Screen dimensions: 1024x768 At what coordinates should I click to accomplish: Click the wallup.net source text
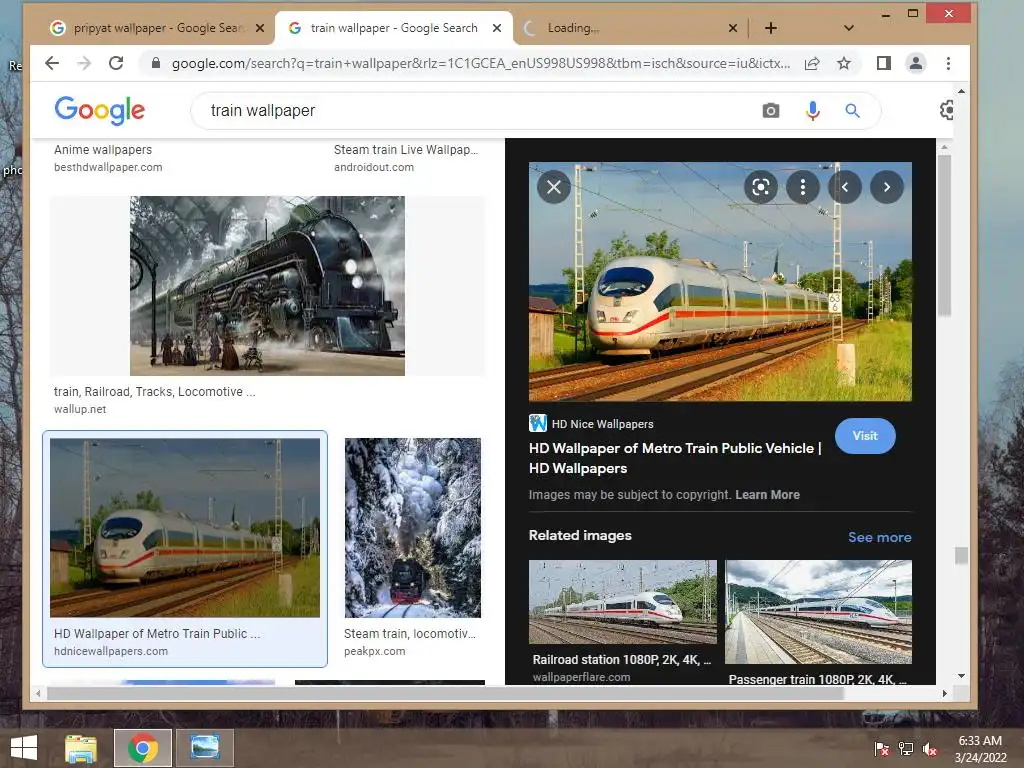80,409
